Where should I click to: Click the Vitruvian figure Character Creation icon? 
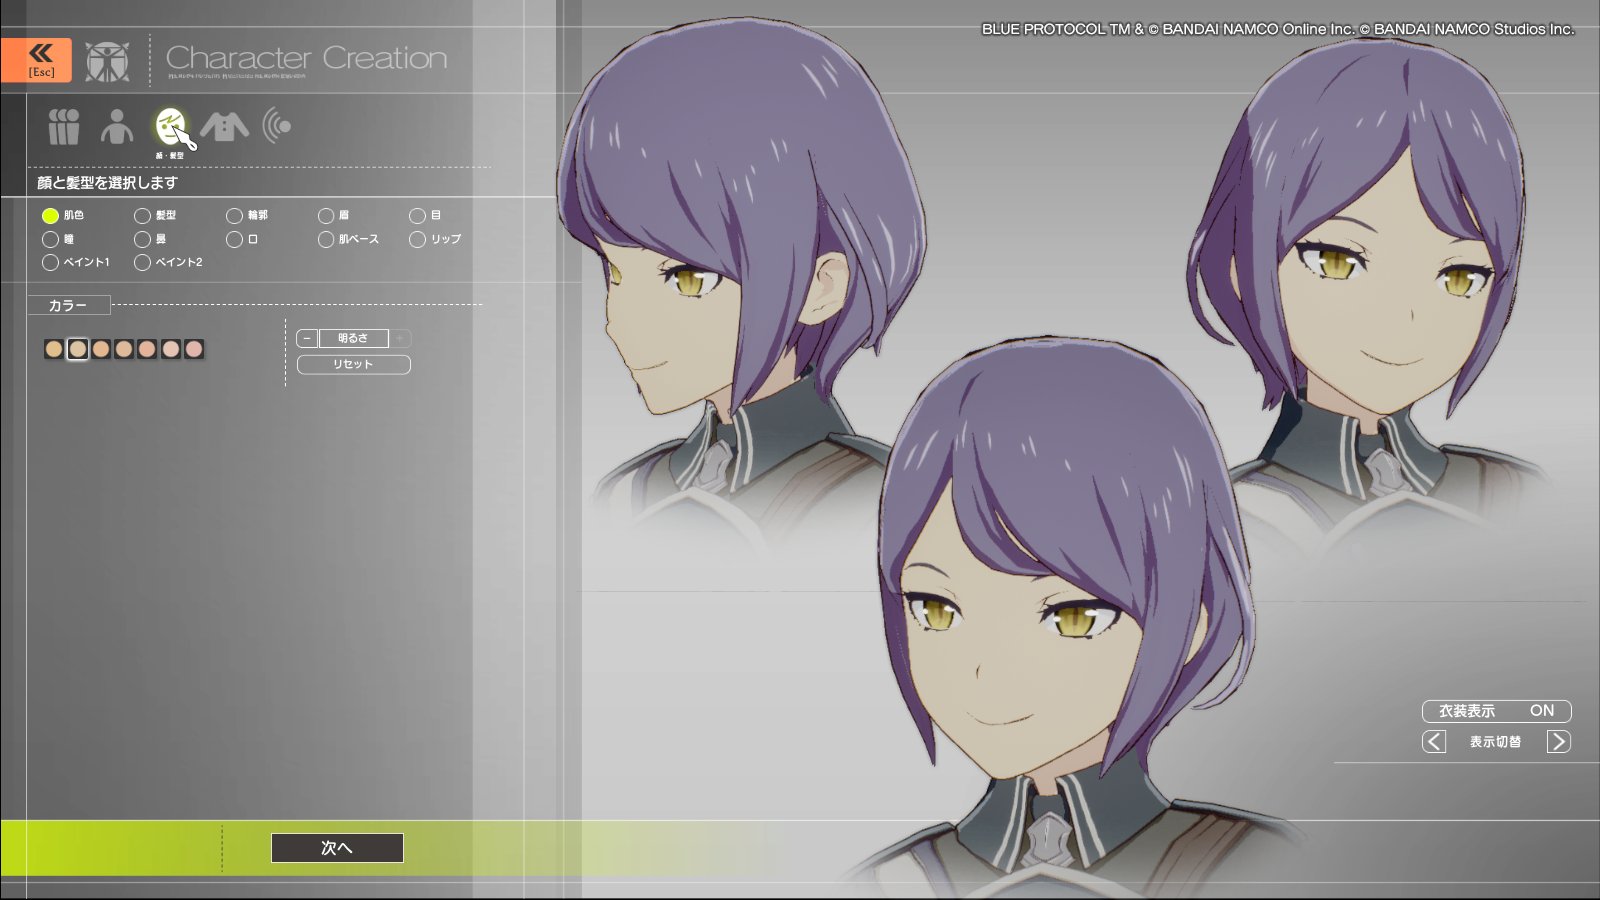[106, 61]
